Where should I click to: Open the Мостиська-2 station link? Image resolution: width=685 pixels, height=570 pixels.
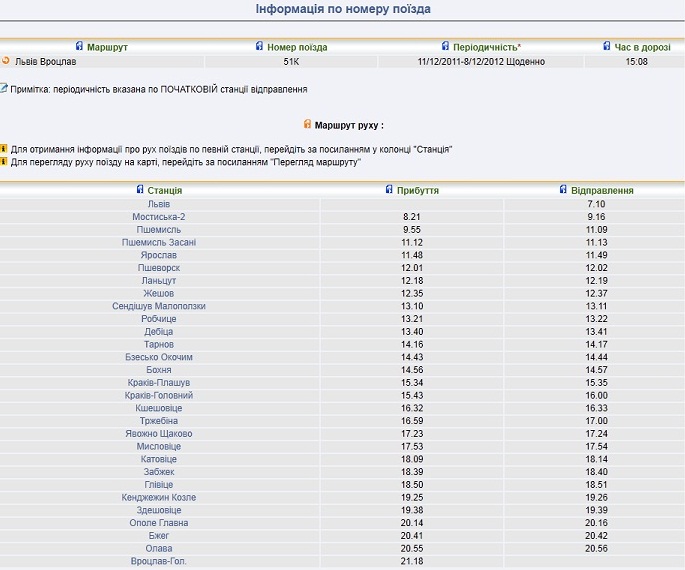159,217
